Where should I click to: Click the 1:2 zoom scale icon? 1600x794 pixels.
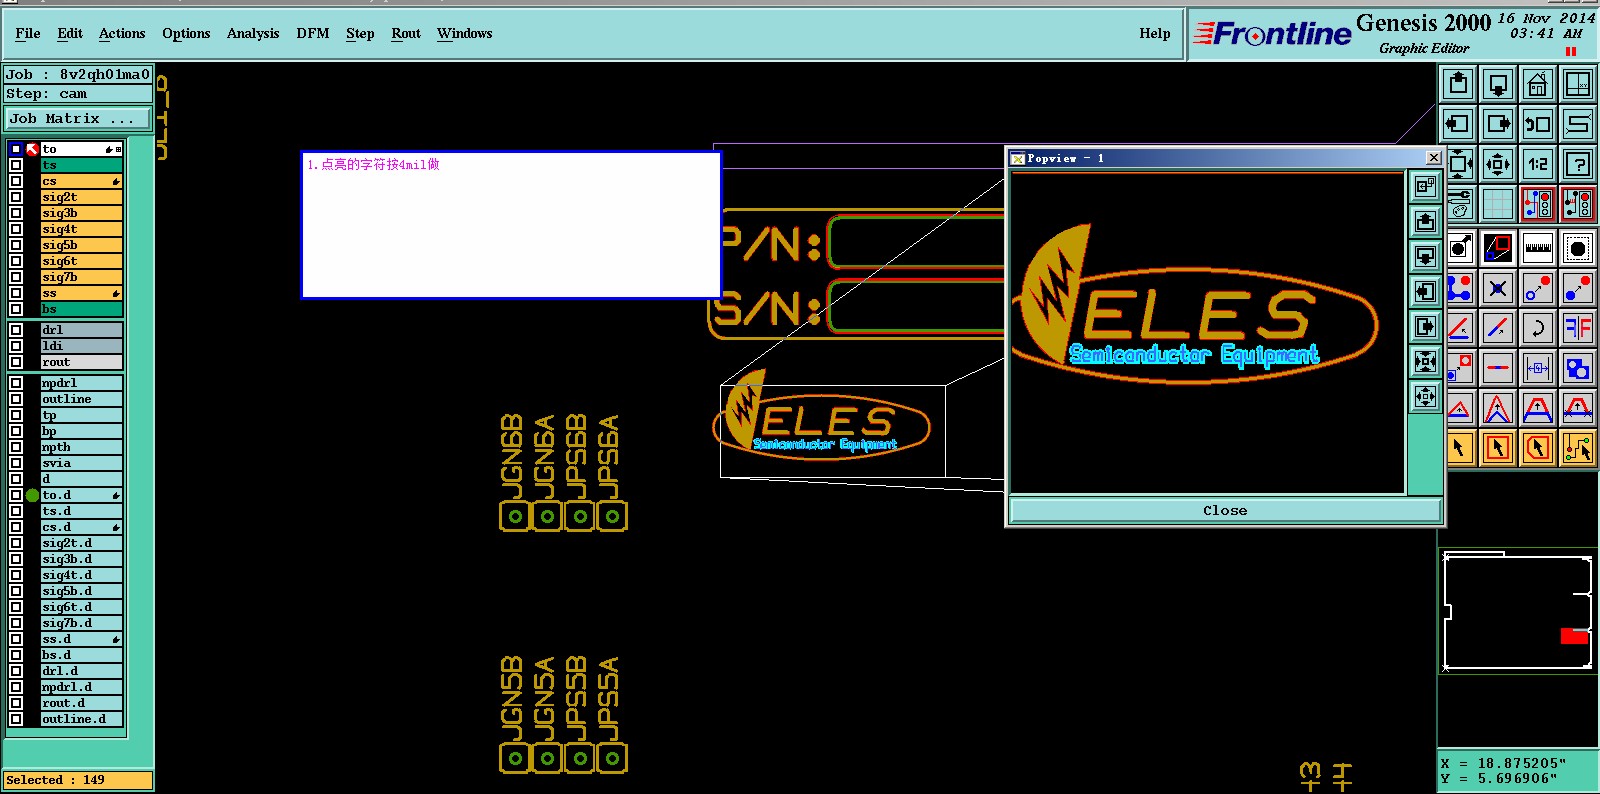1538,164
